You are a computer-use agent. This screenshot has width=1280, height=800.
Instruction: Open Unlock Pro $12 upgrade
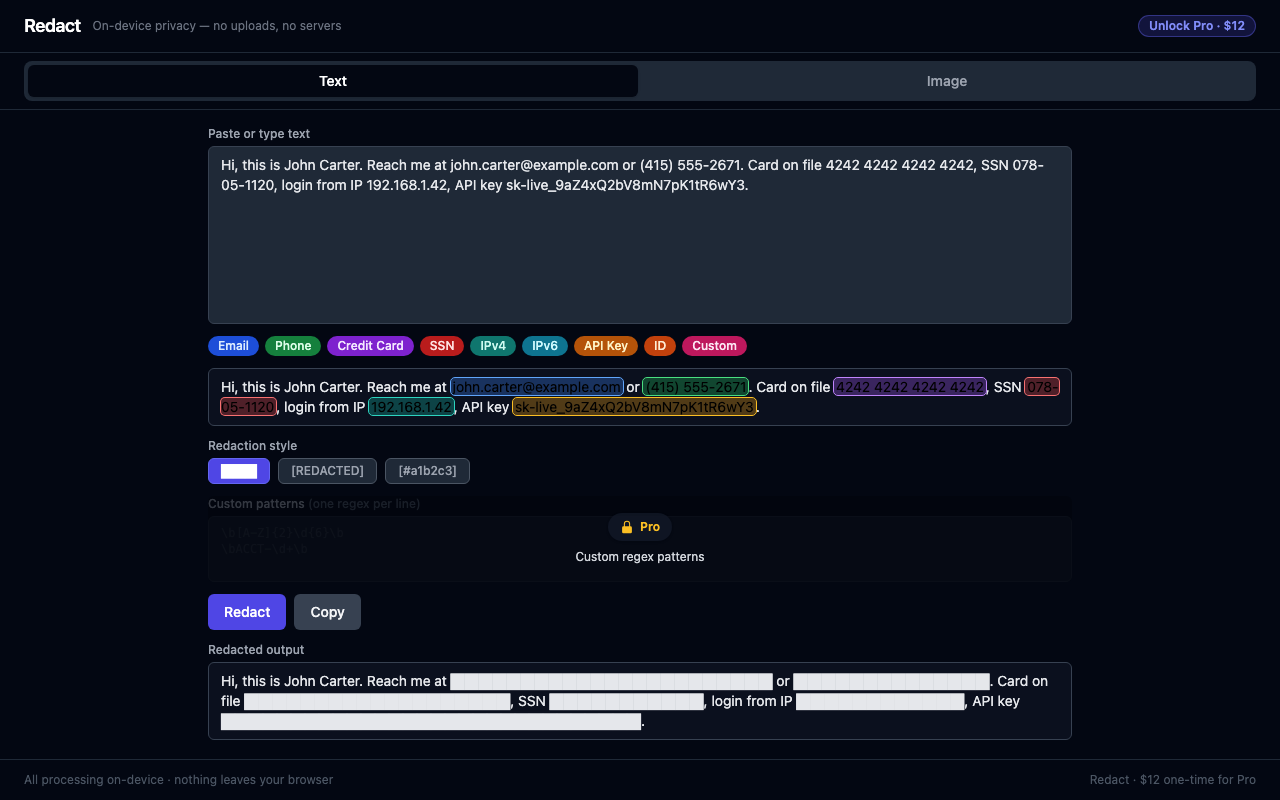[x=1196, y=26]
